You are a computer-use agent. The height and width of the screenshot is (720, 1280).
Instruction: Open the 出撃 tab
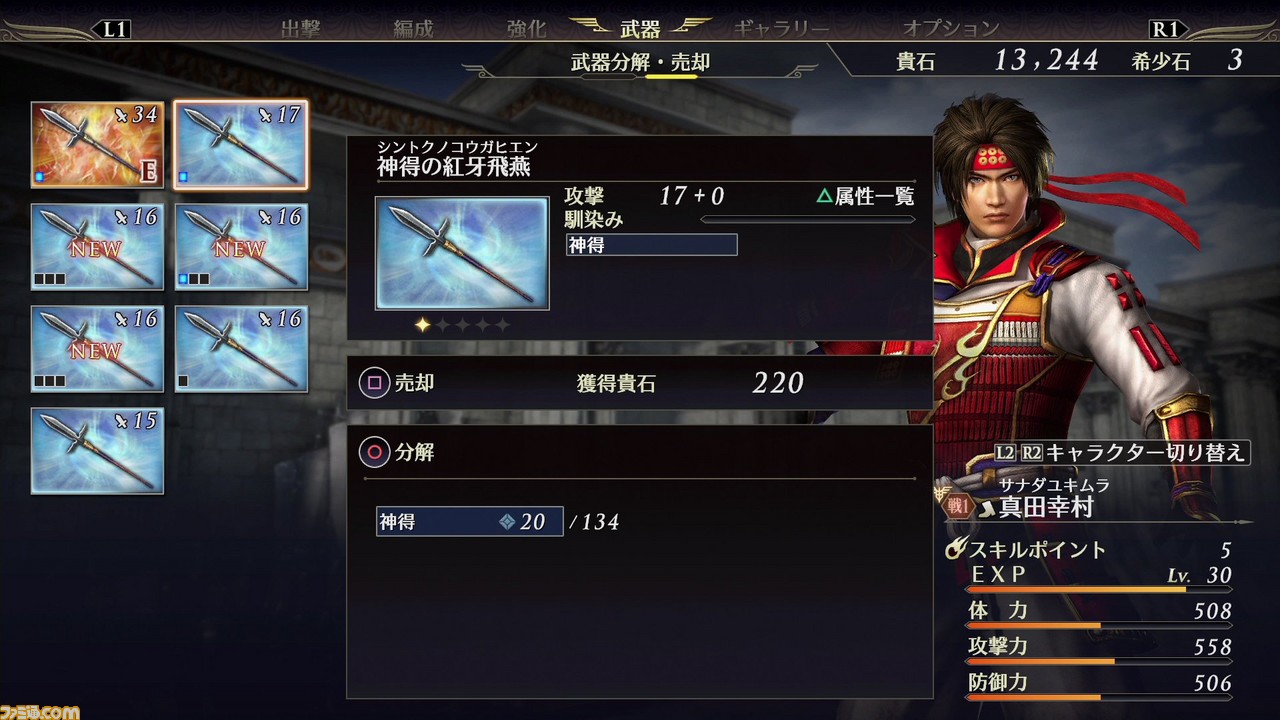pos(301,28)
